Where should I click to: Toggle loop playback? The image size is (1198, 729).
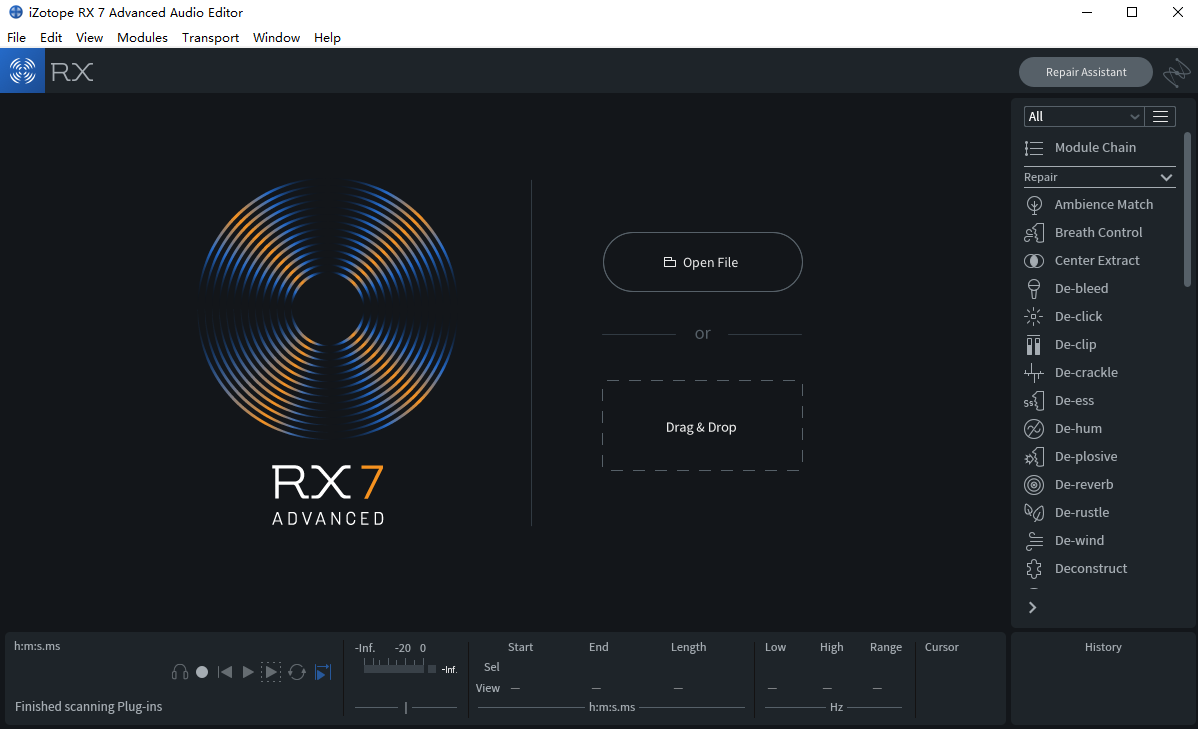point(297,672)
